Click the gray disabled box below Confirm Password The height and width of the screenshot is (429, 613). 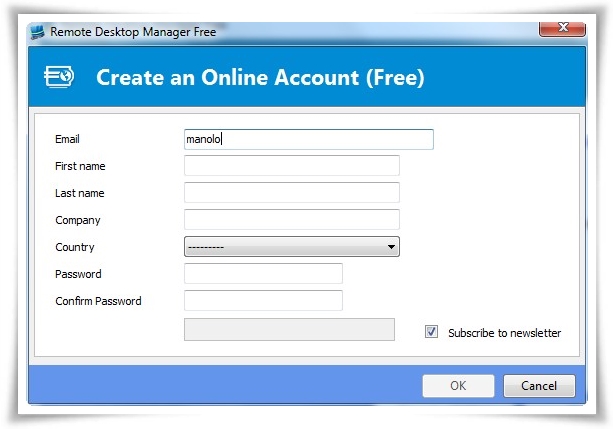click(x=289, y=329)
